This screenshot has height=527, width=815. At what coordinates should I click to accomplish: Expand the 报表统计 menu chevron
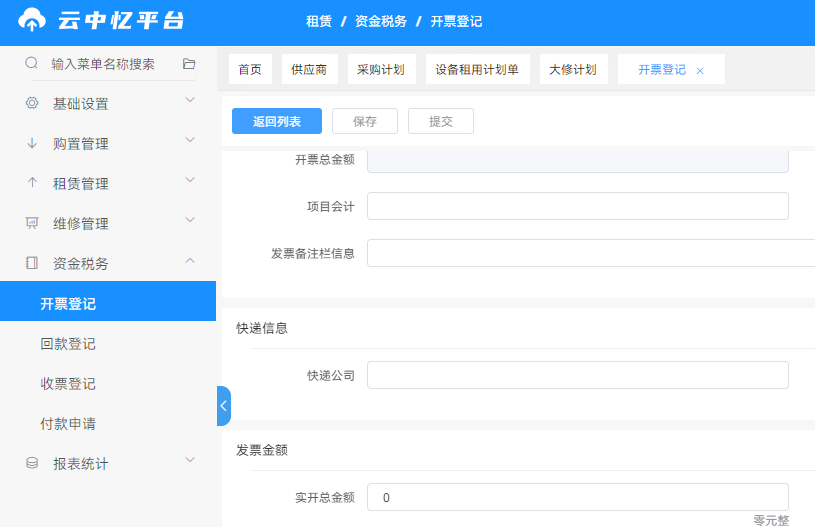tap(190, 460)
